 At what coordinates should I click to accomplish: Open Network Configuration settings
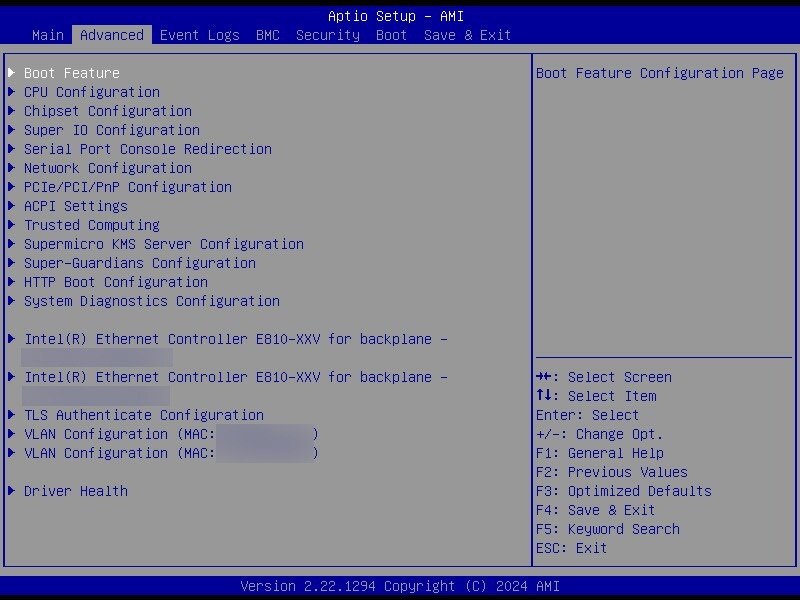(105, 167)
